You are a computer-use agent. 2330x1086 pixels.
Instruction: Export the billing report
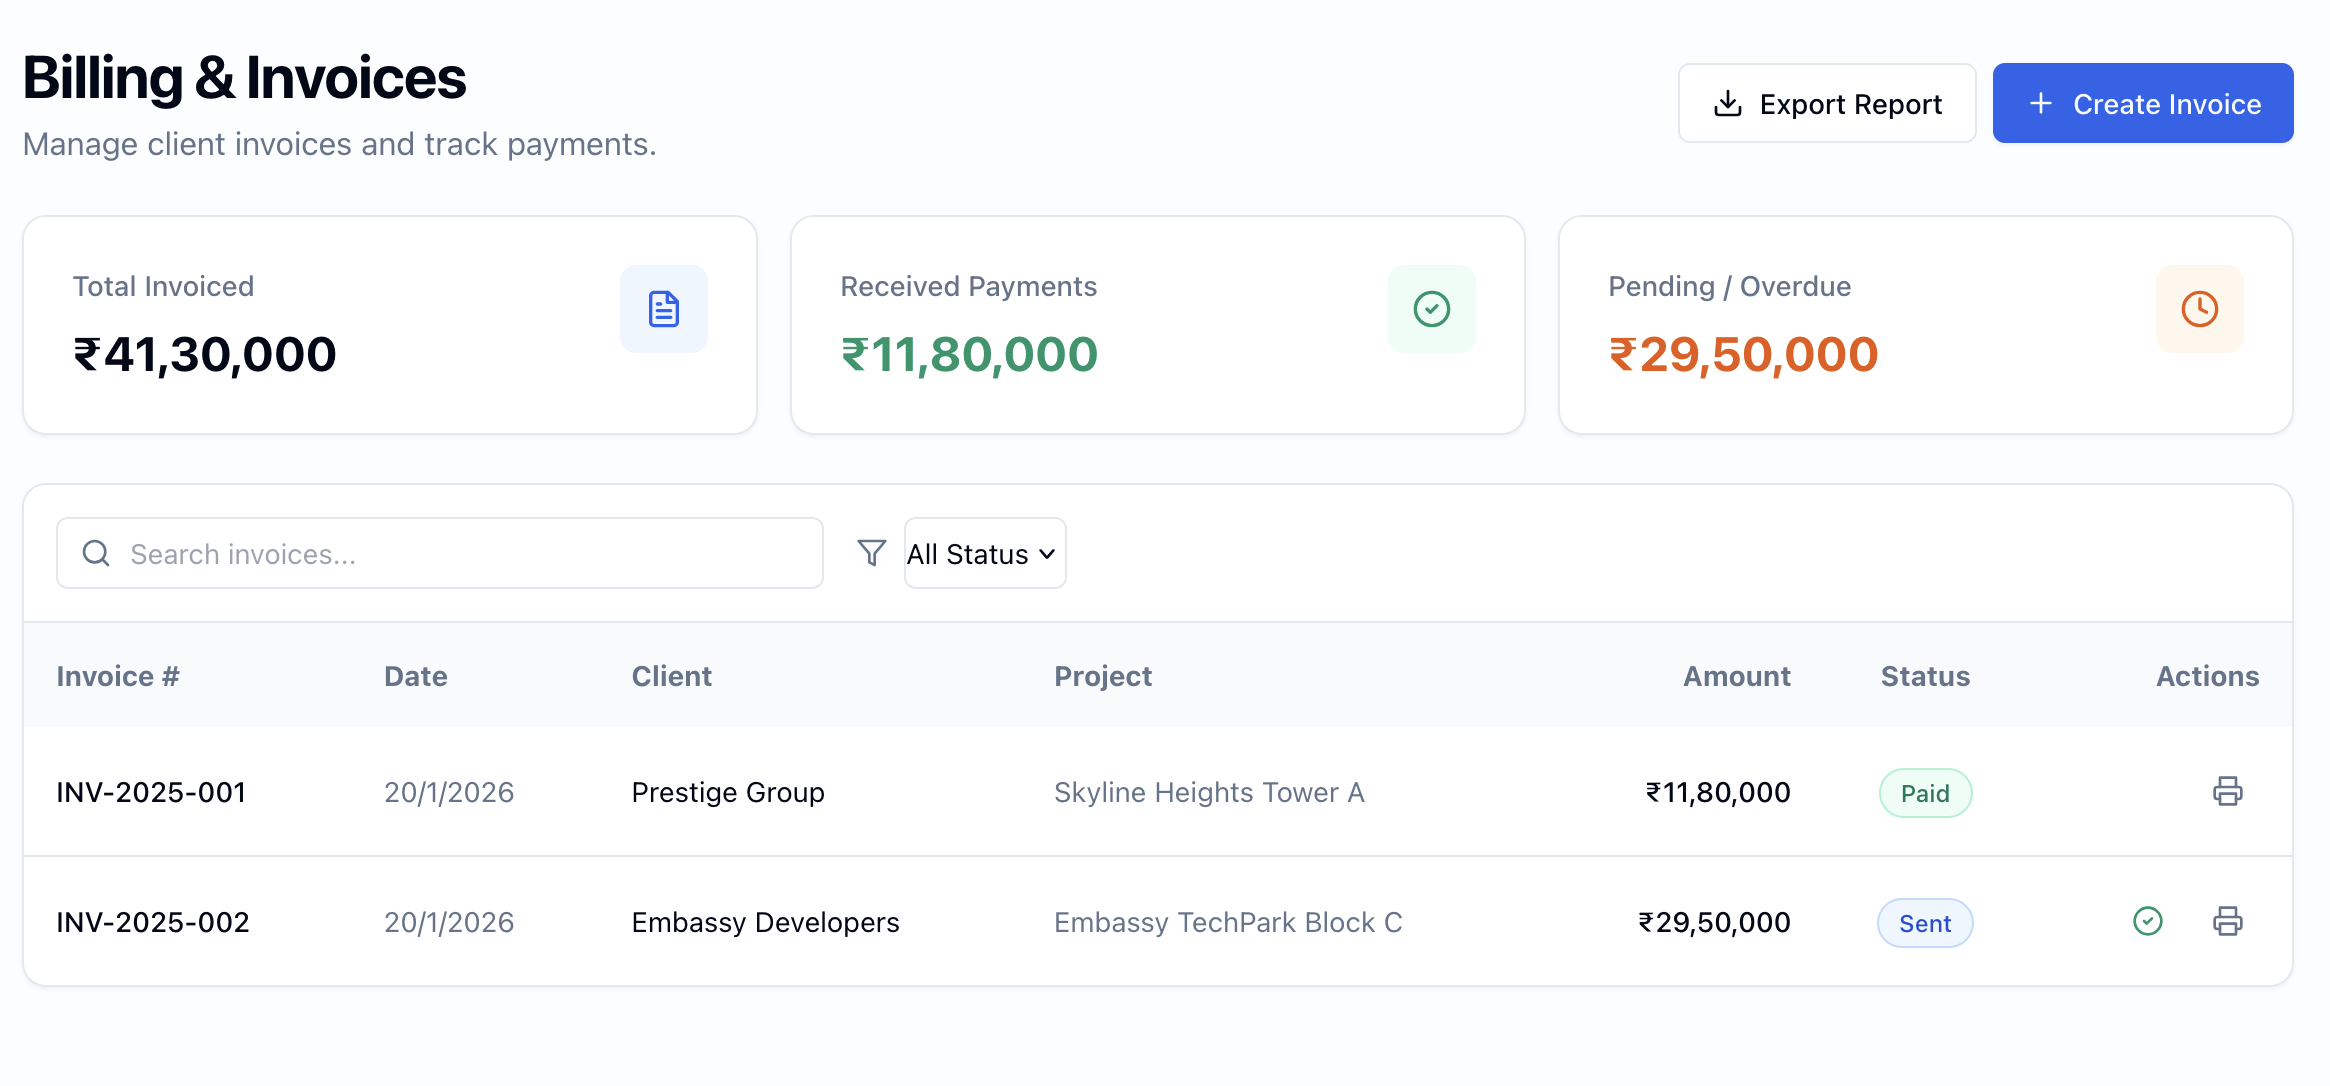[x=1826, y=104]
